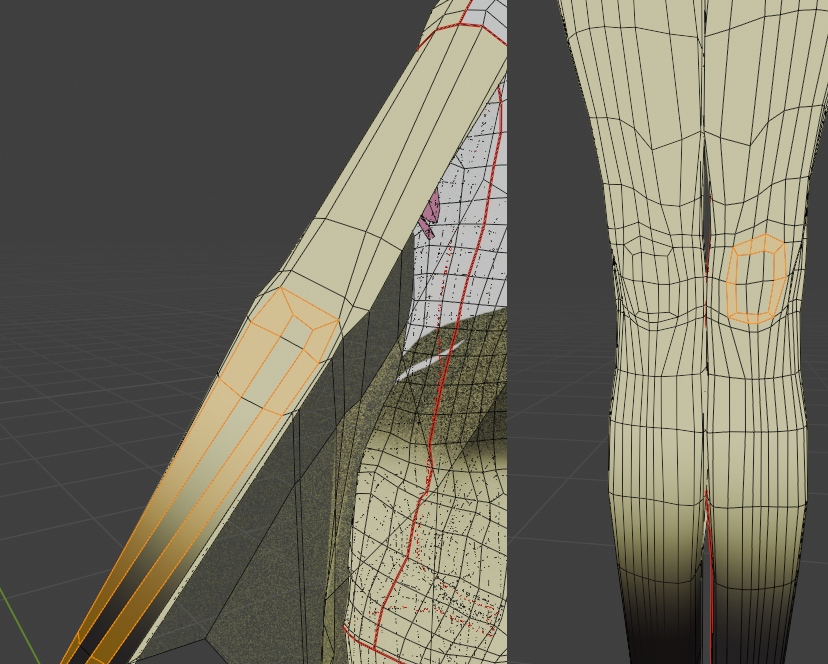Viewport: 828px width, 664px height.
Task: Click the pink object beside the leg mesh
Action: click(x=430, y=213)
